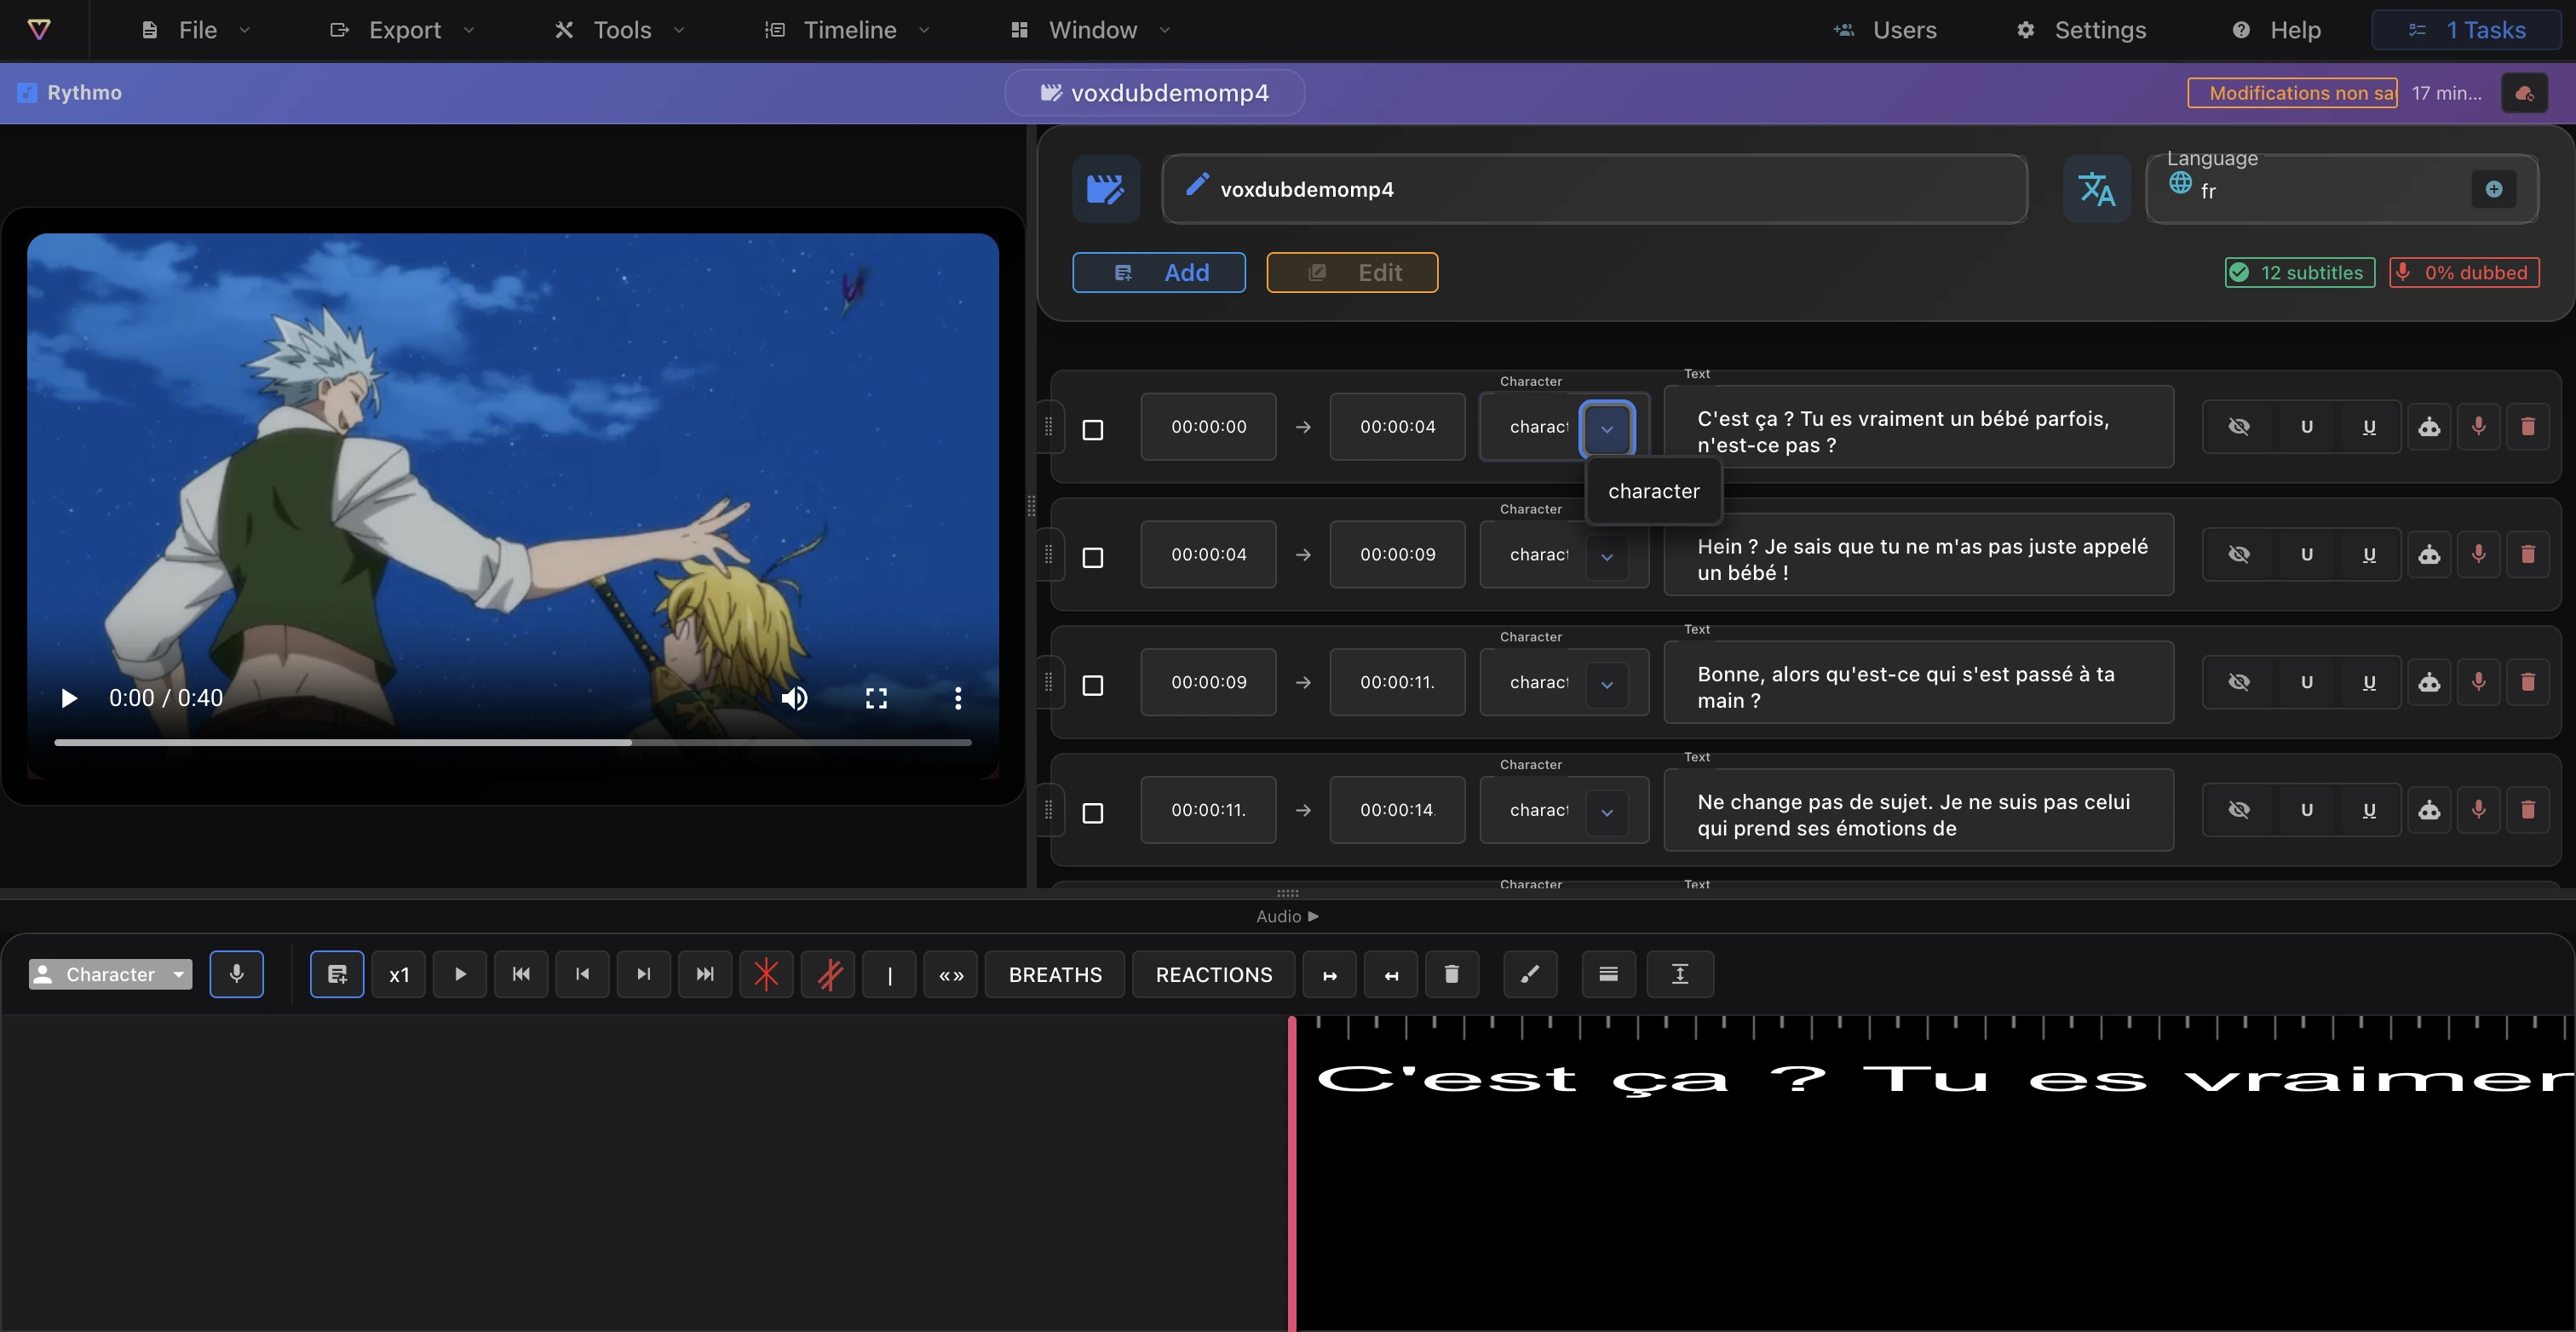Click the 0% dubbed badge
Viewport: 2576px width, 1332px height.
point(2464,272)
